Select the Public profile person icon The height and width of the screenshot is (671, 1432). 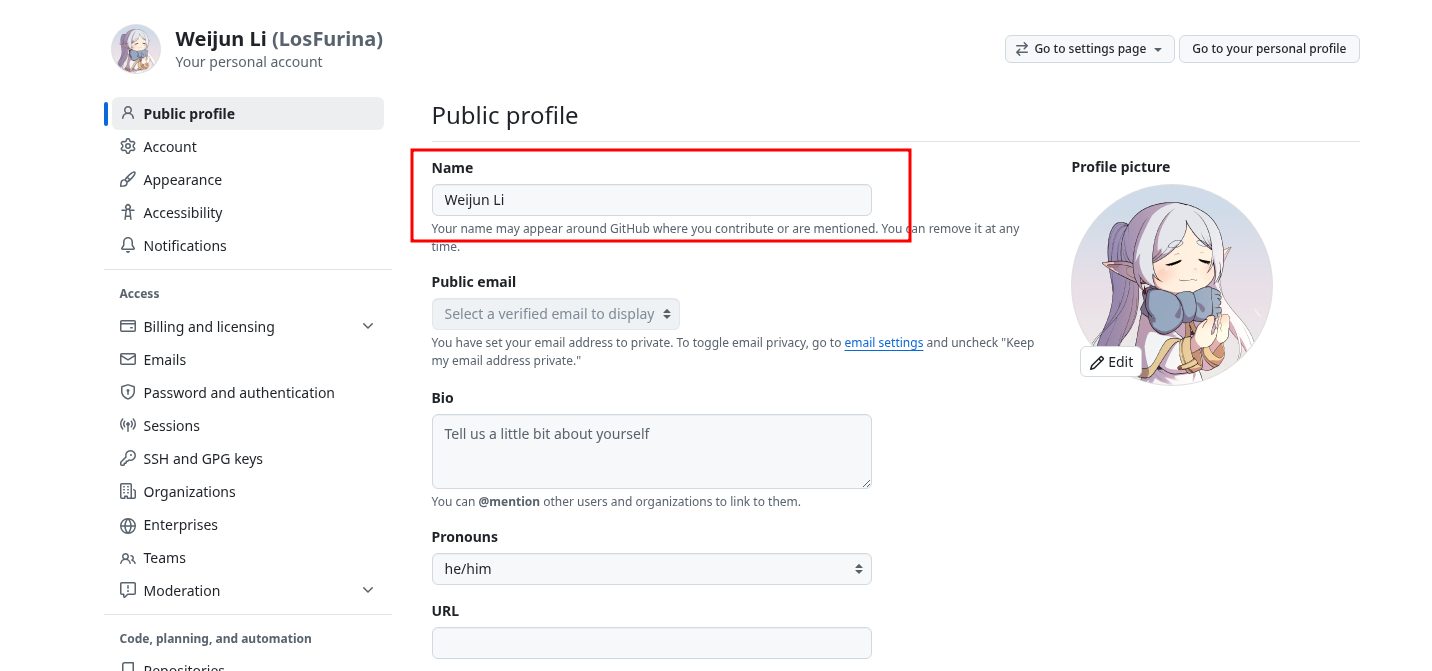coord(127,112)
